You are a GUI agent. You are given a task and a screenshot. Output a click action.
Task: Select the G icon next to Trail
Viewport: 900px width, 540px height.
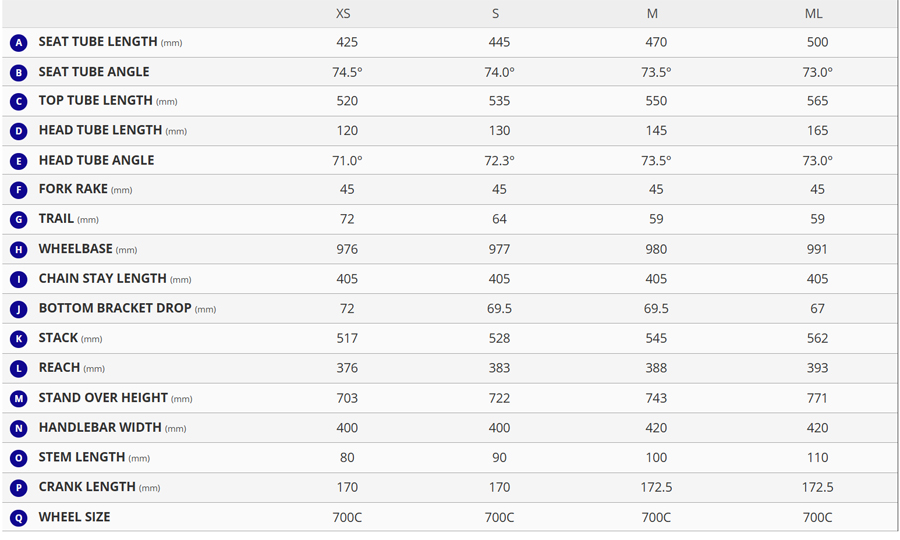pos(18,220)
